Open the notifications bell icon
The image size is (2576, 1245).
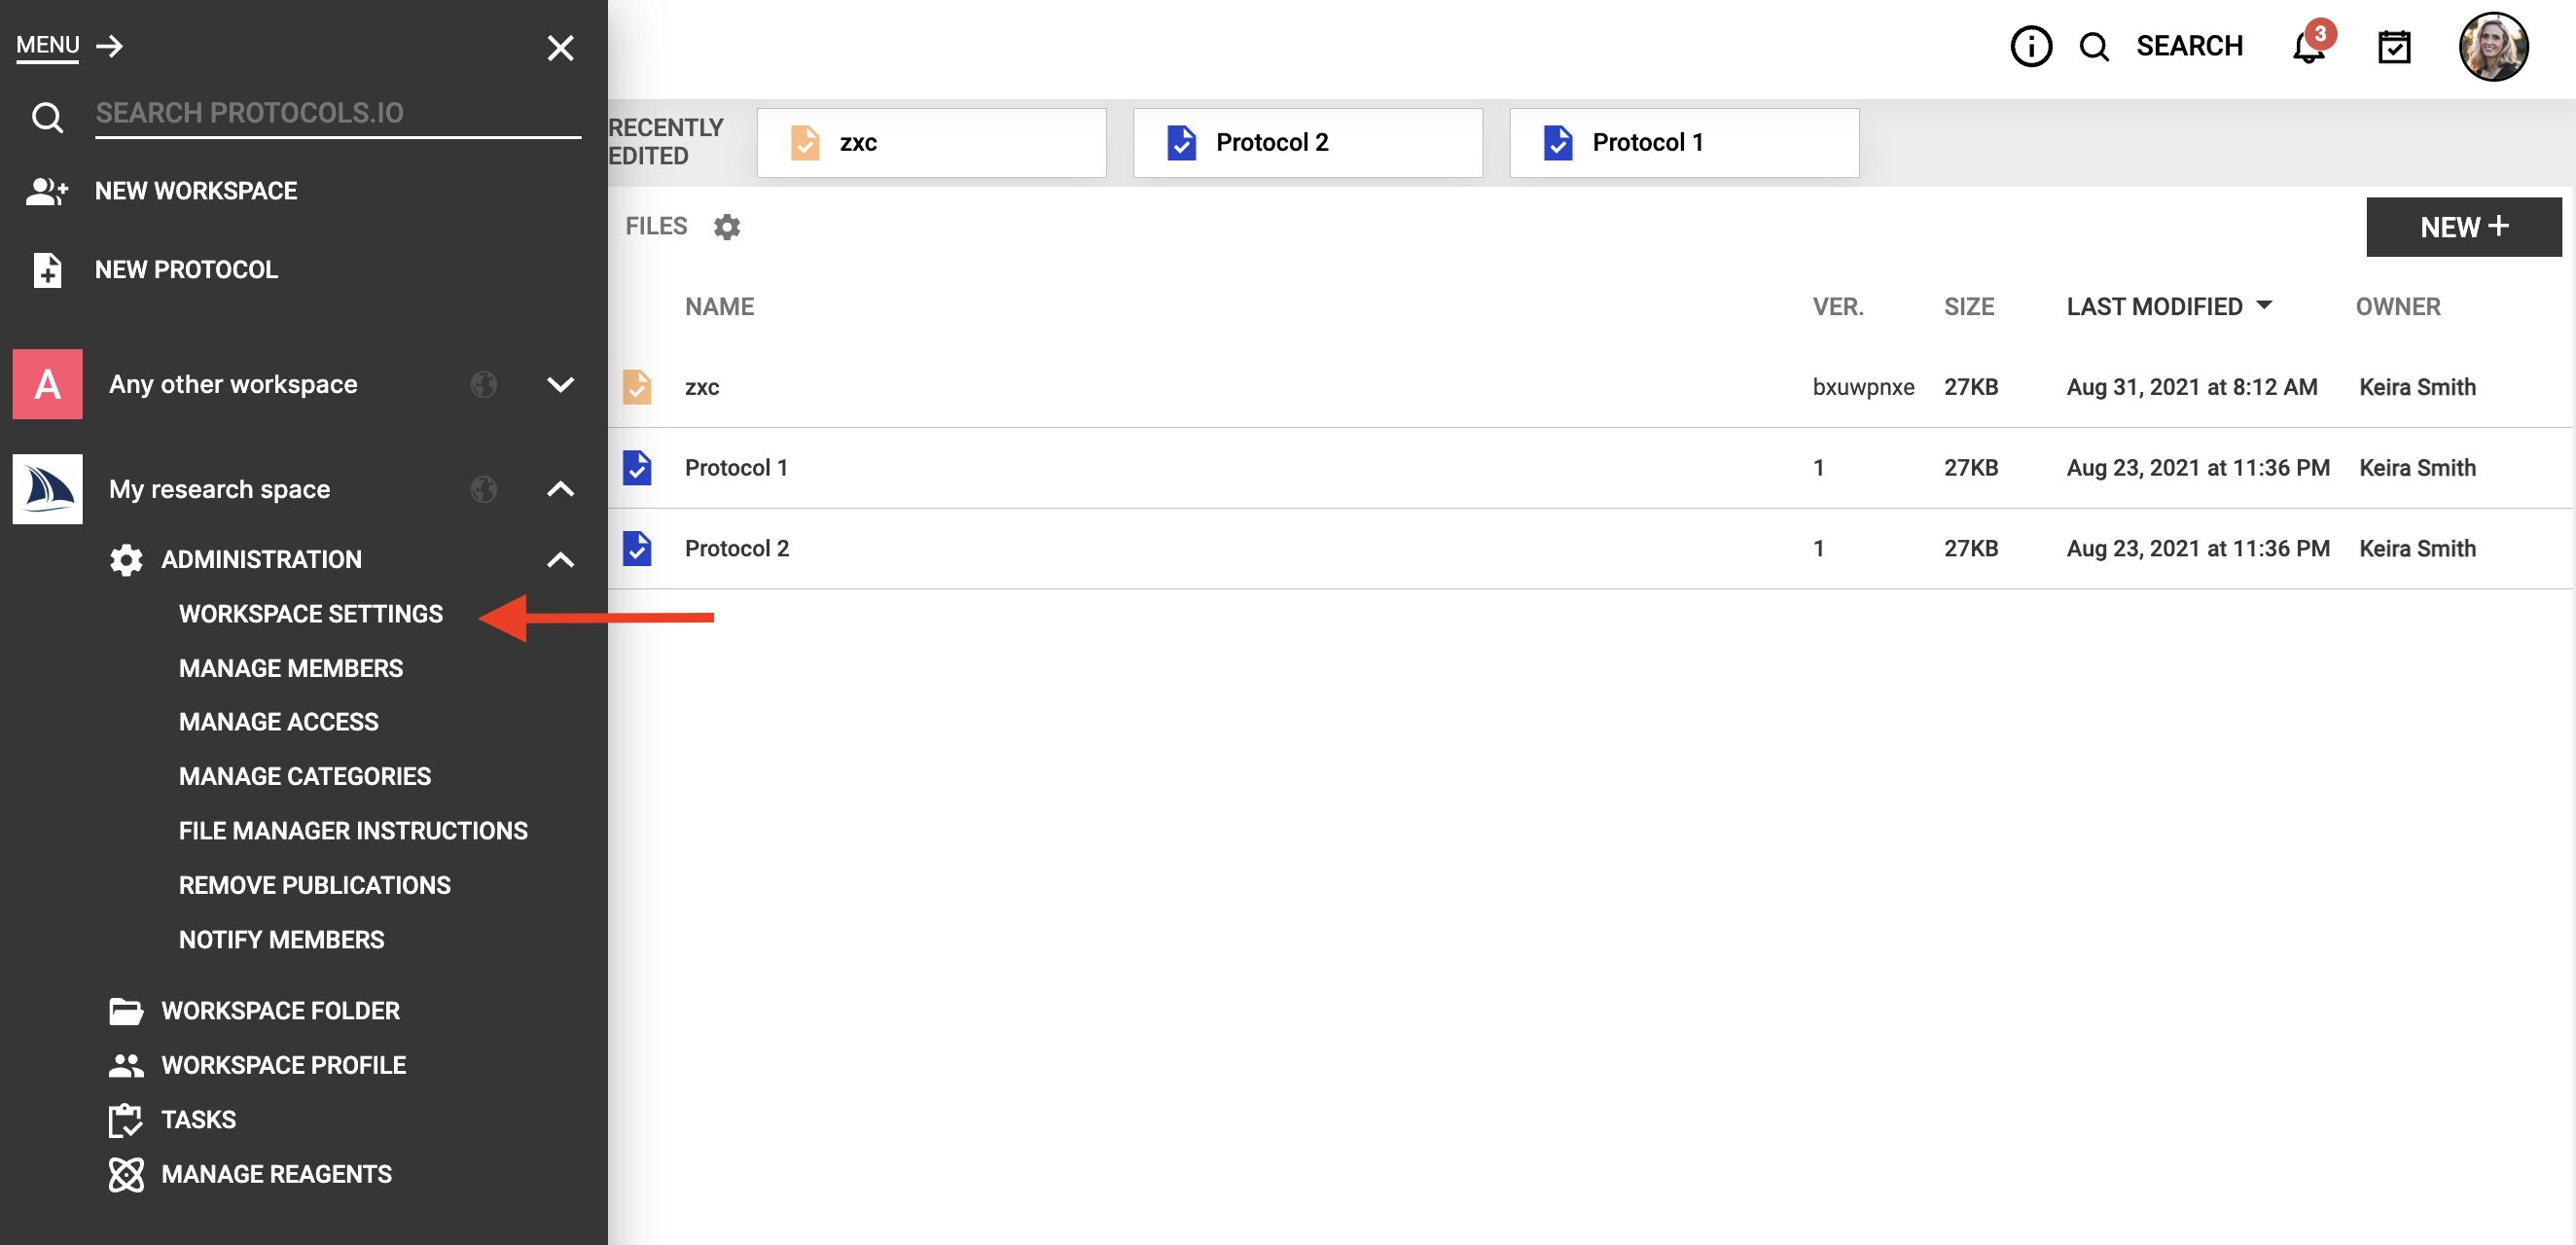[2307, 47]
